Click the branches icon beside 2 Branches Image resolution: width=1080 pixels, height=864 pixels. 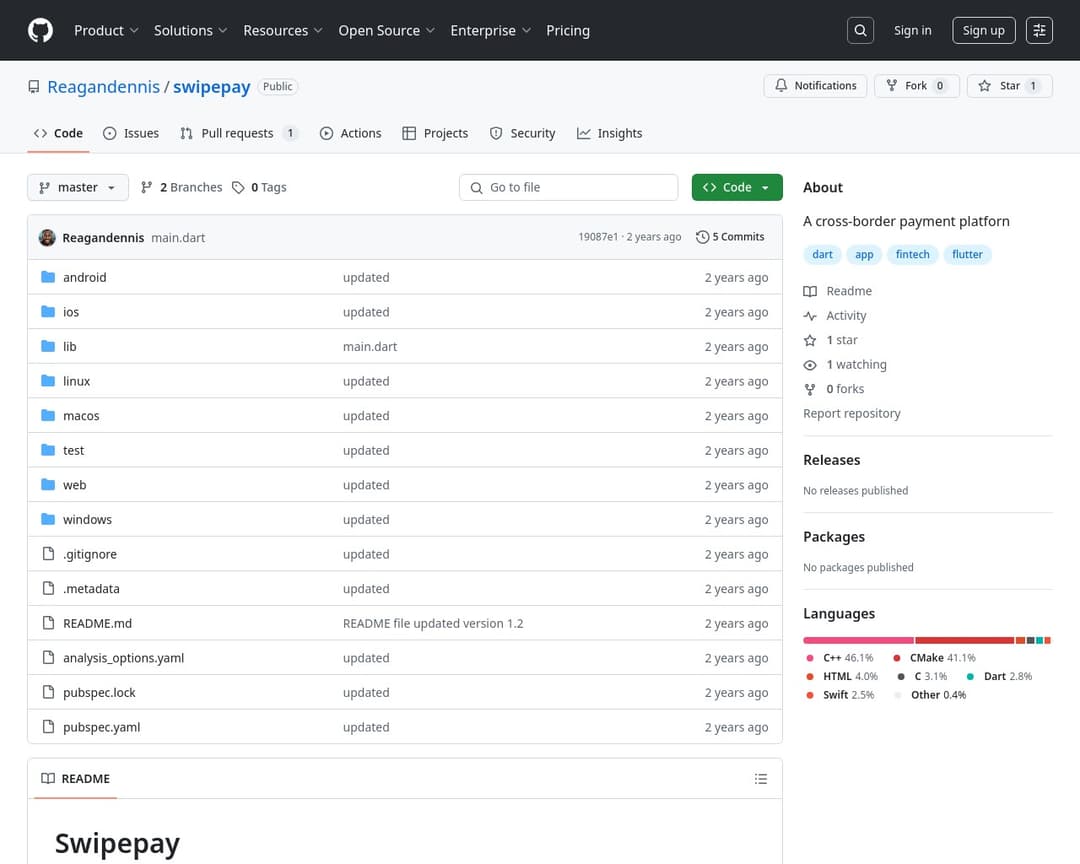pos(146,187)
